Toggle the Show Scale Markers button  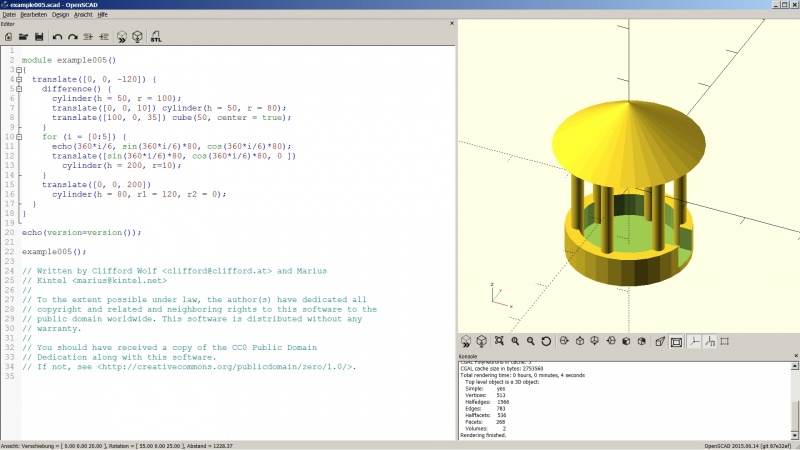[710, 341]
